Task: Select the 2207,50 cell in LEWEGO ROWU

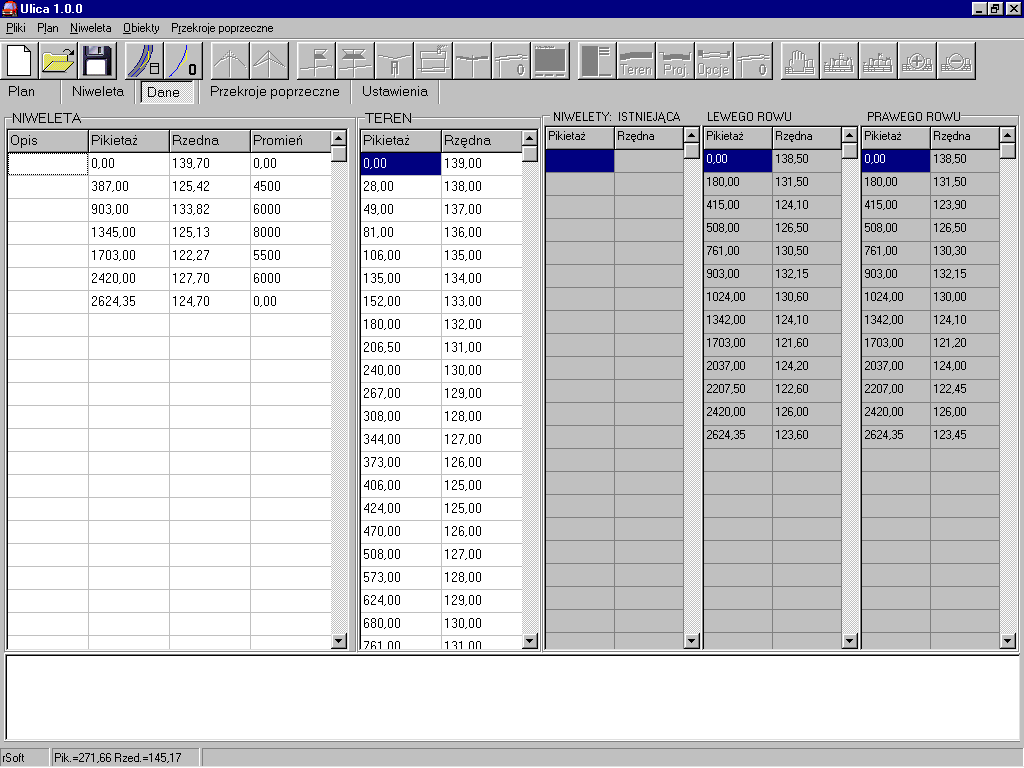Action: [x=737, y=389]
